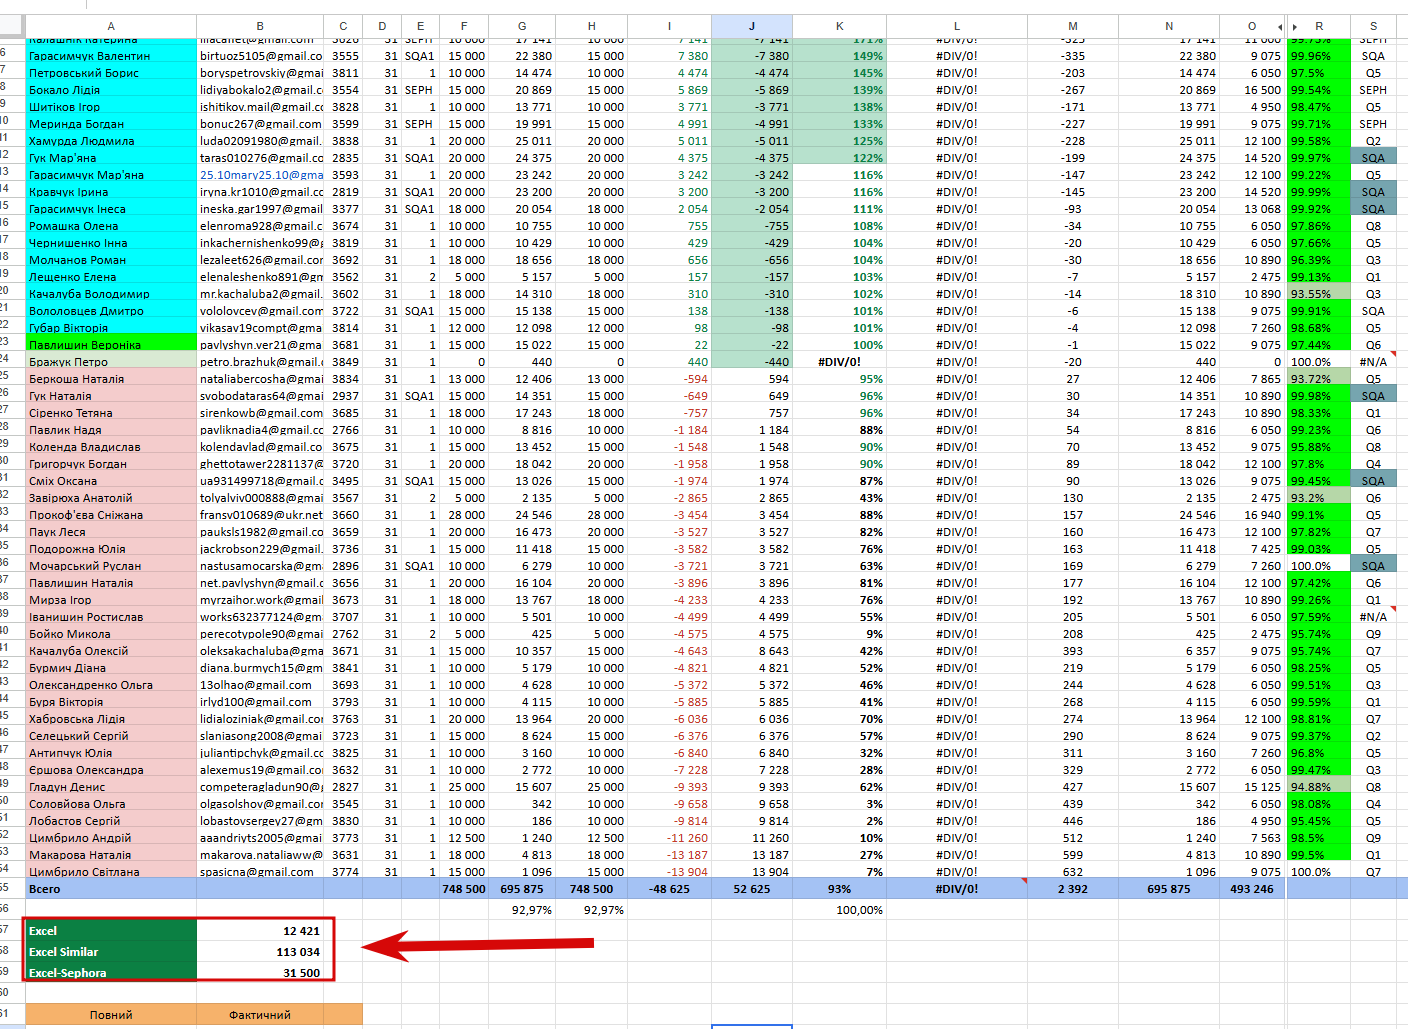Open the blue 25.10mary25.10@gma email link

click(x=260, y=175)
